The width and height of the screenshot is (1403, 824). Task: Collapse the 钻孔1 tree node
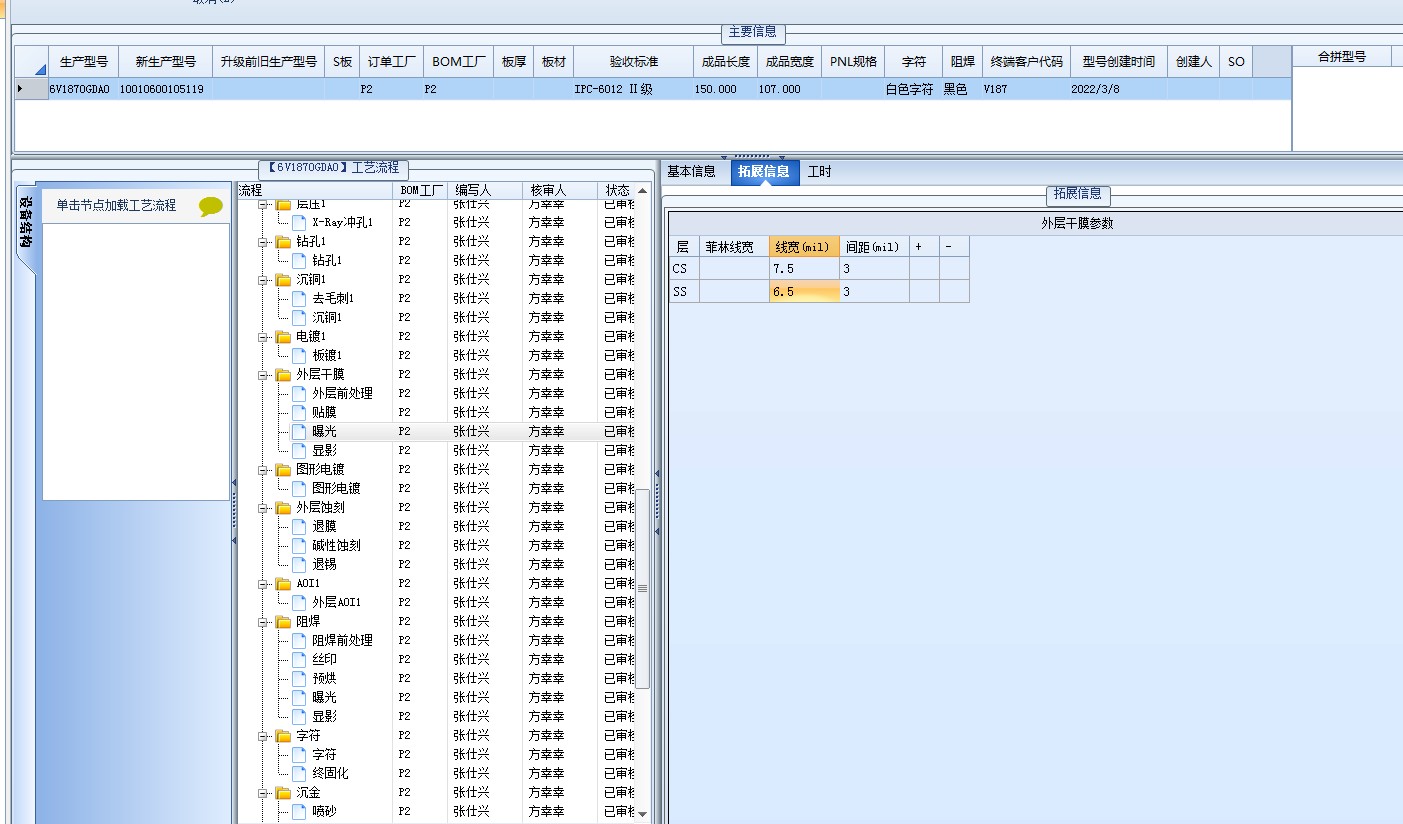[264, 242]
